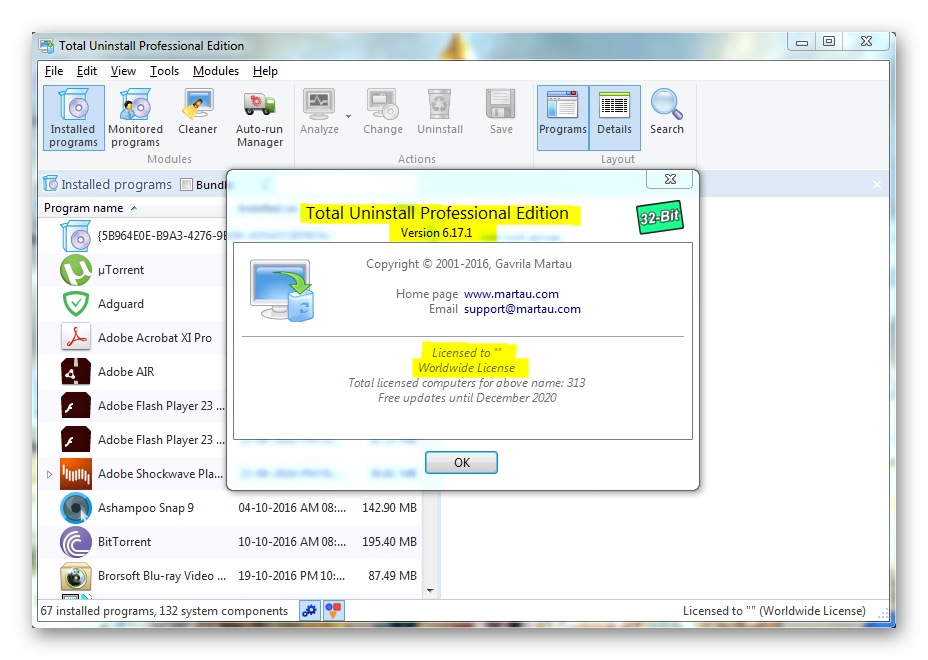Select the Adobe AIR icon
This screenshot has height=660, width=928.
[76, 372]
